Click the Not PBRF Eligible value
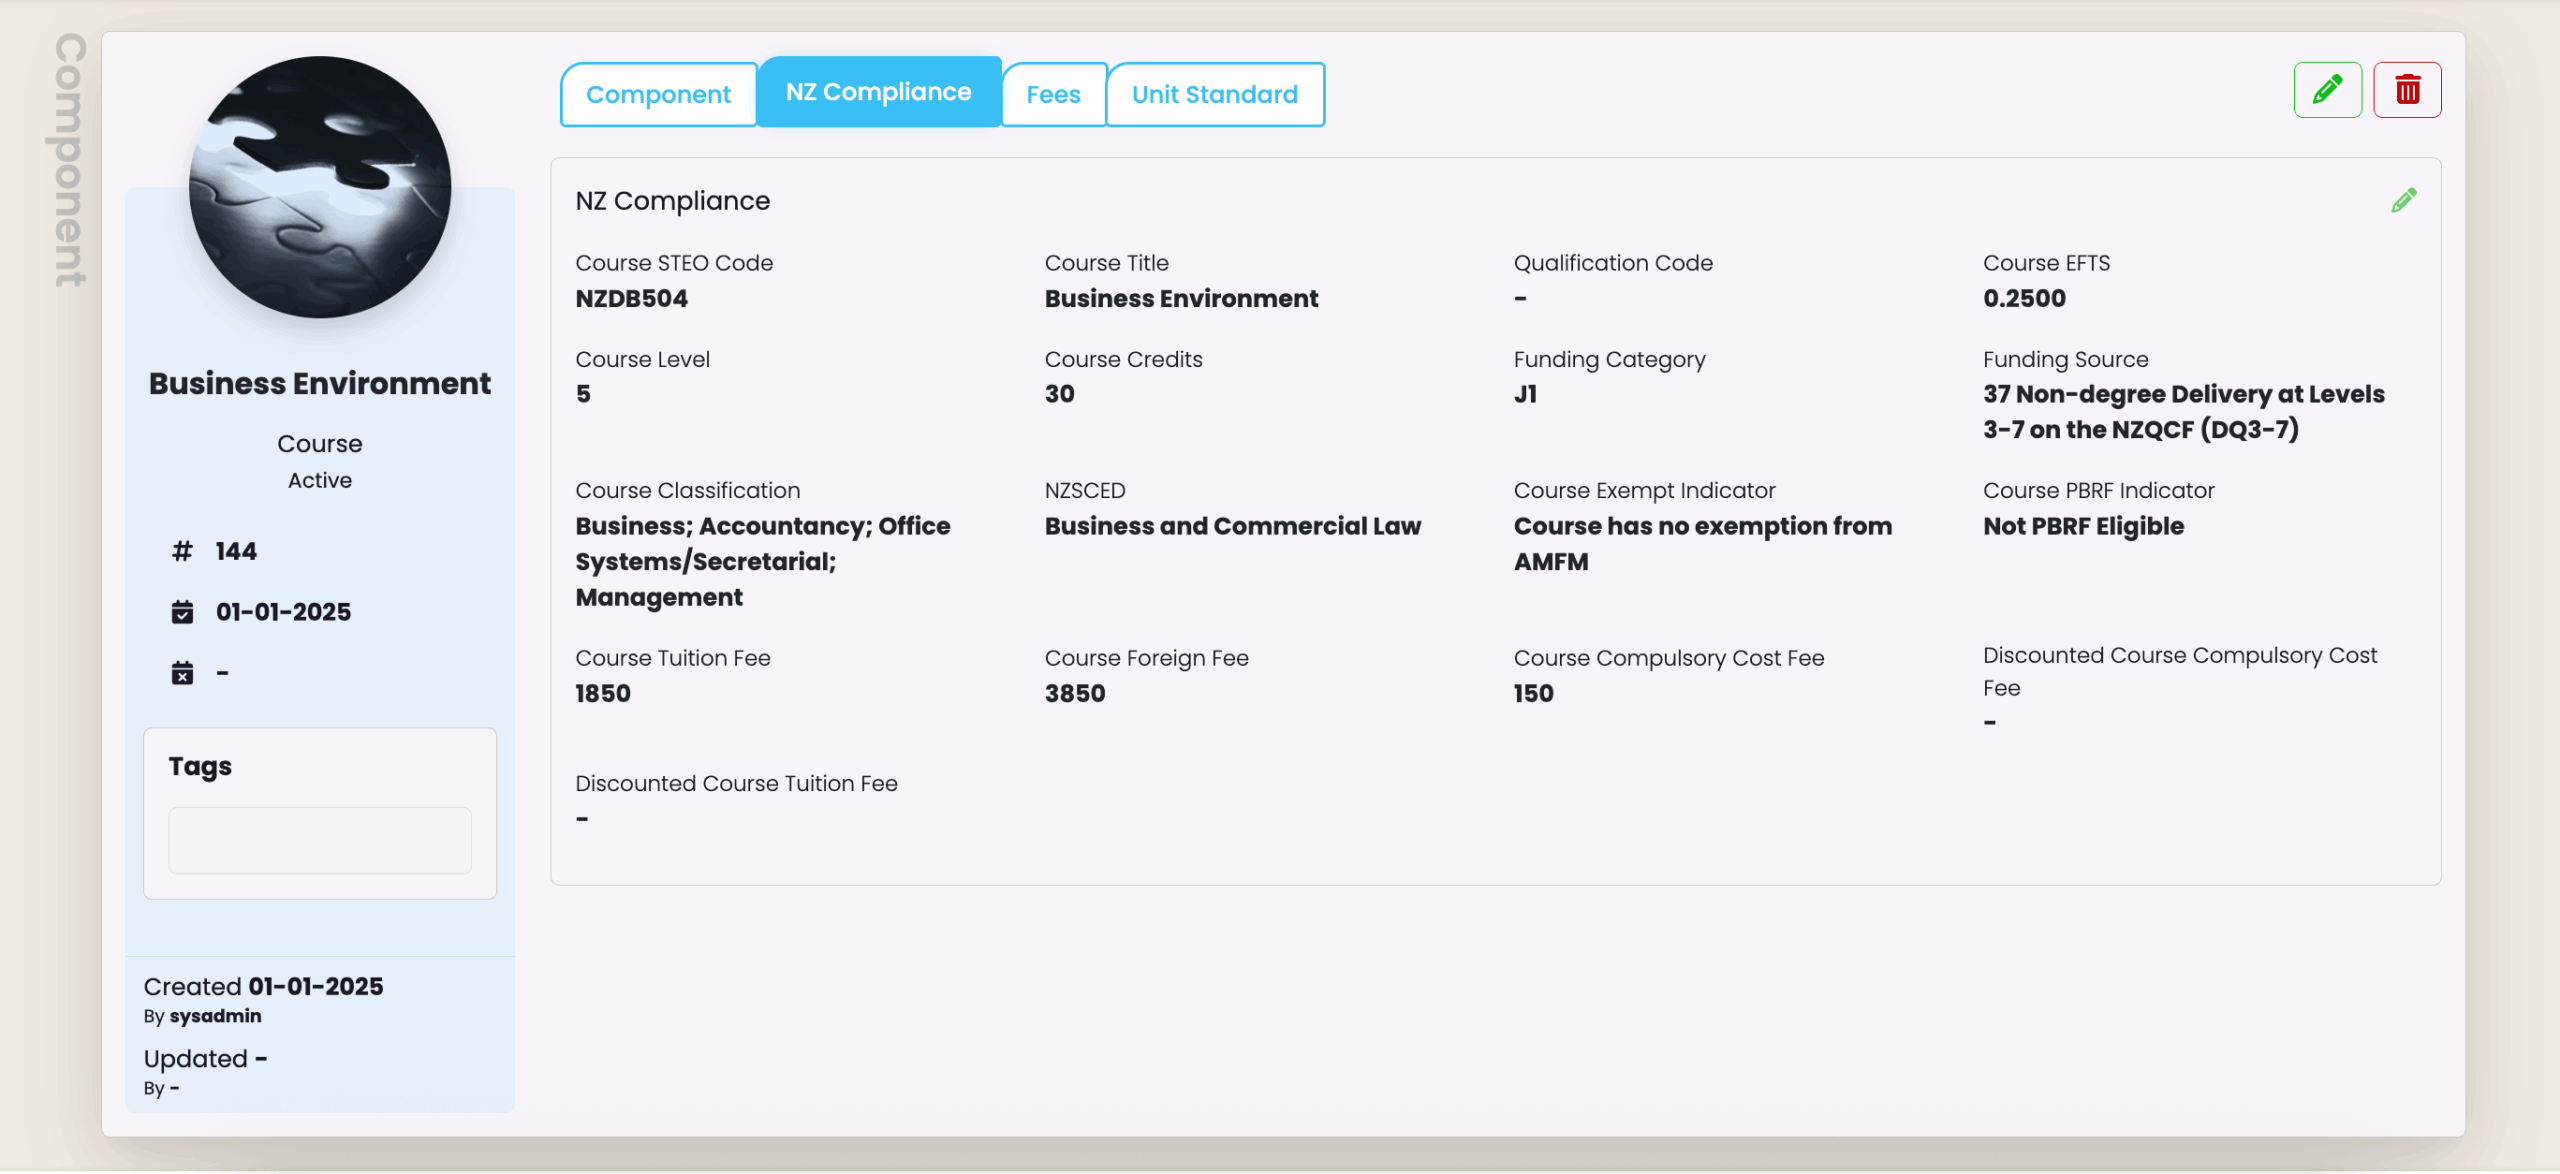 click(x=2084, y=526)
